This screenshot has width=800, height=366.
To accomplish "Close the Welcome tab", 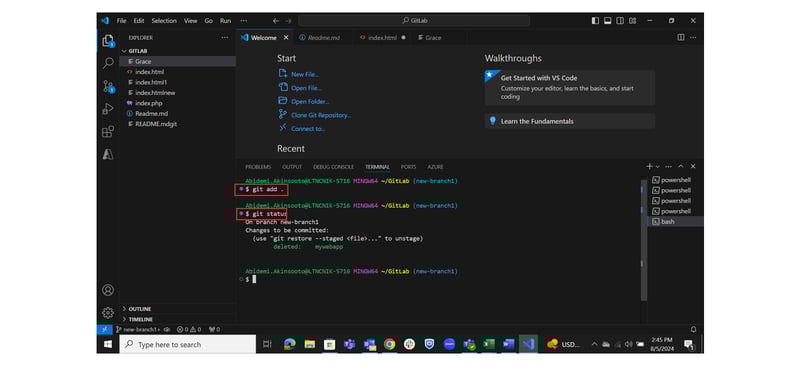I will [286, 37].
